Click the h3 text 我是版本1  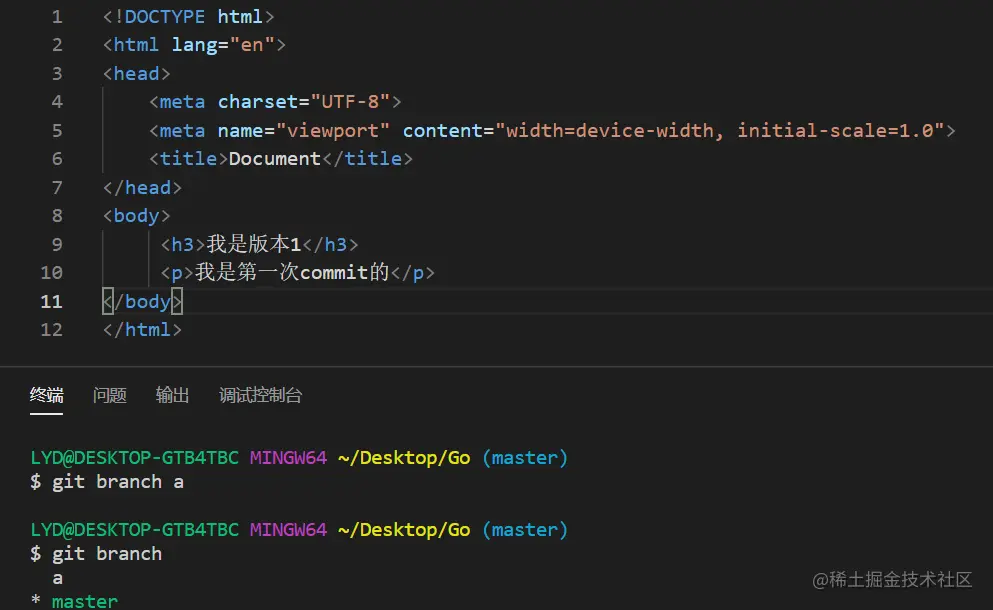(254, 244)
